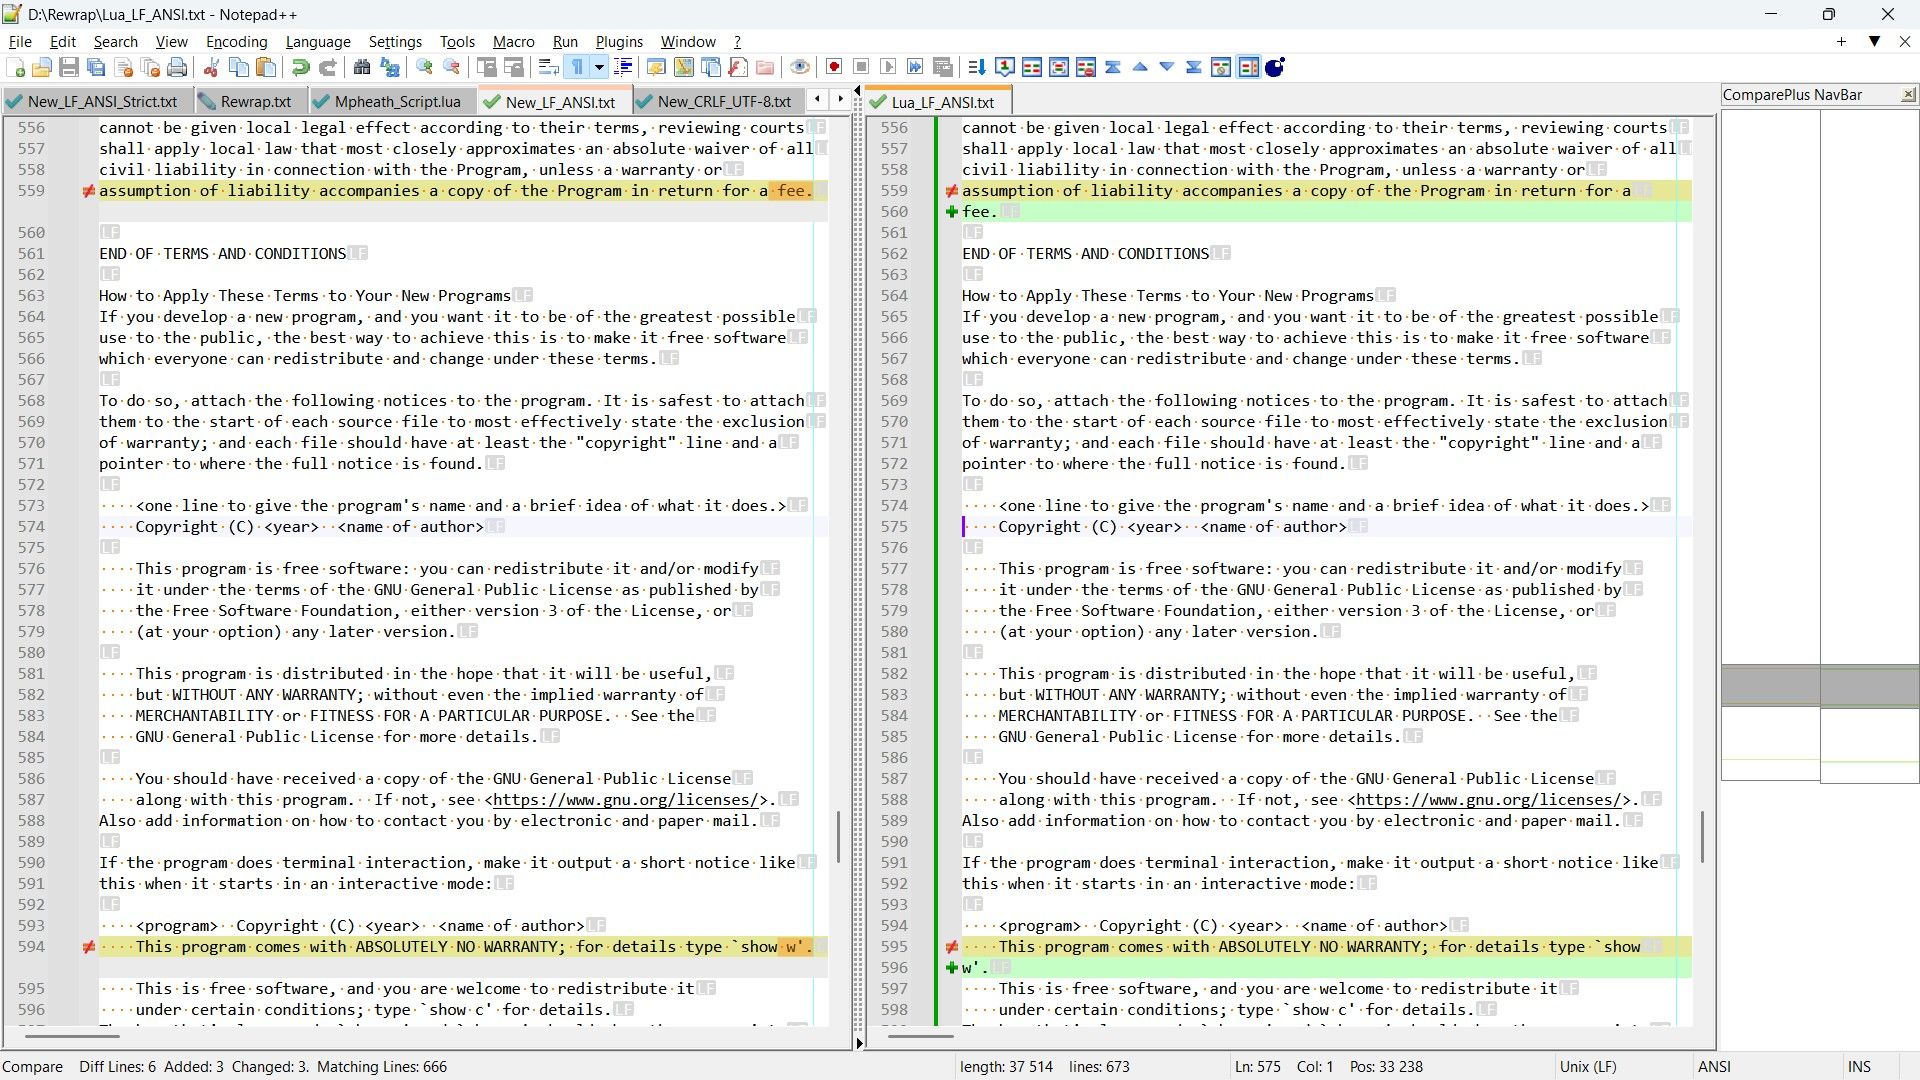1920x1080 pixels.
Task: Create a new document with New icon
Action: click(x=16, y=67)
